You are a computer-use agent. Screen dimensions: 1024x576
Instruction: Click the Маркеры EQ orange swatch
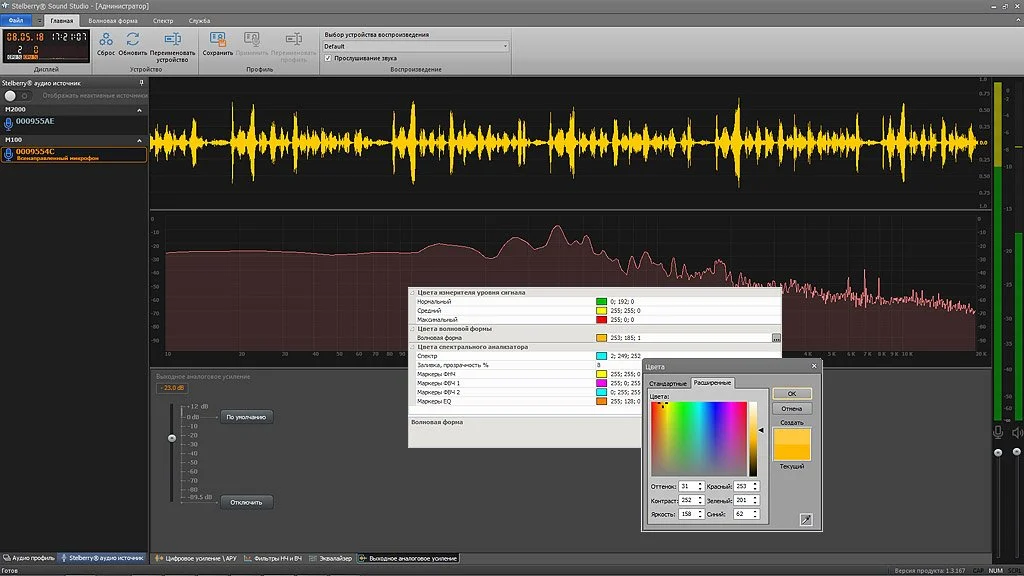pyautogui.click(x=601, y=402)
